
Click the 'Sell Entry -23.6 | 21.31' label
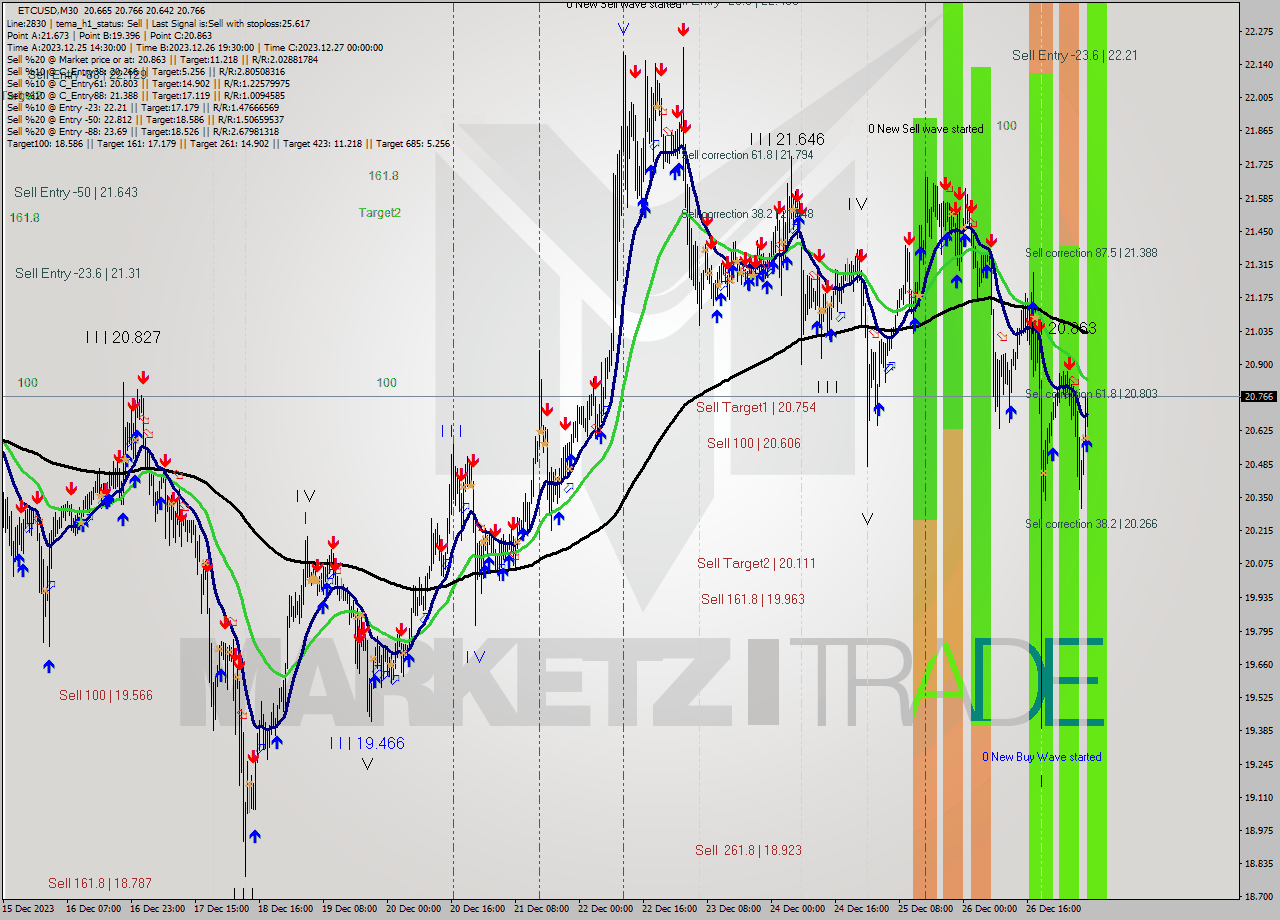[78, 273]
